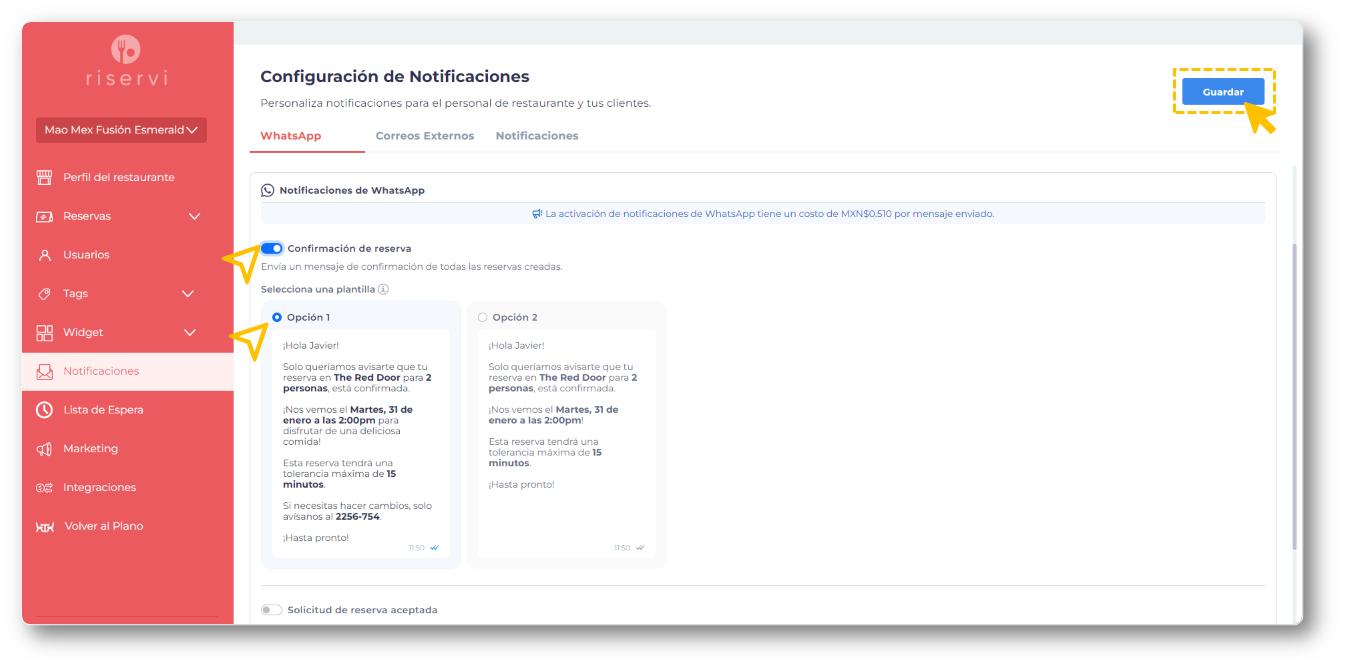Click the Confirmación de reserva label
The image size is (1345, 667).
[349, 248]
